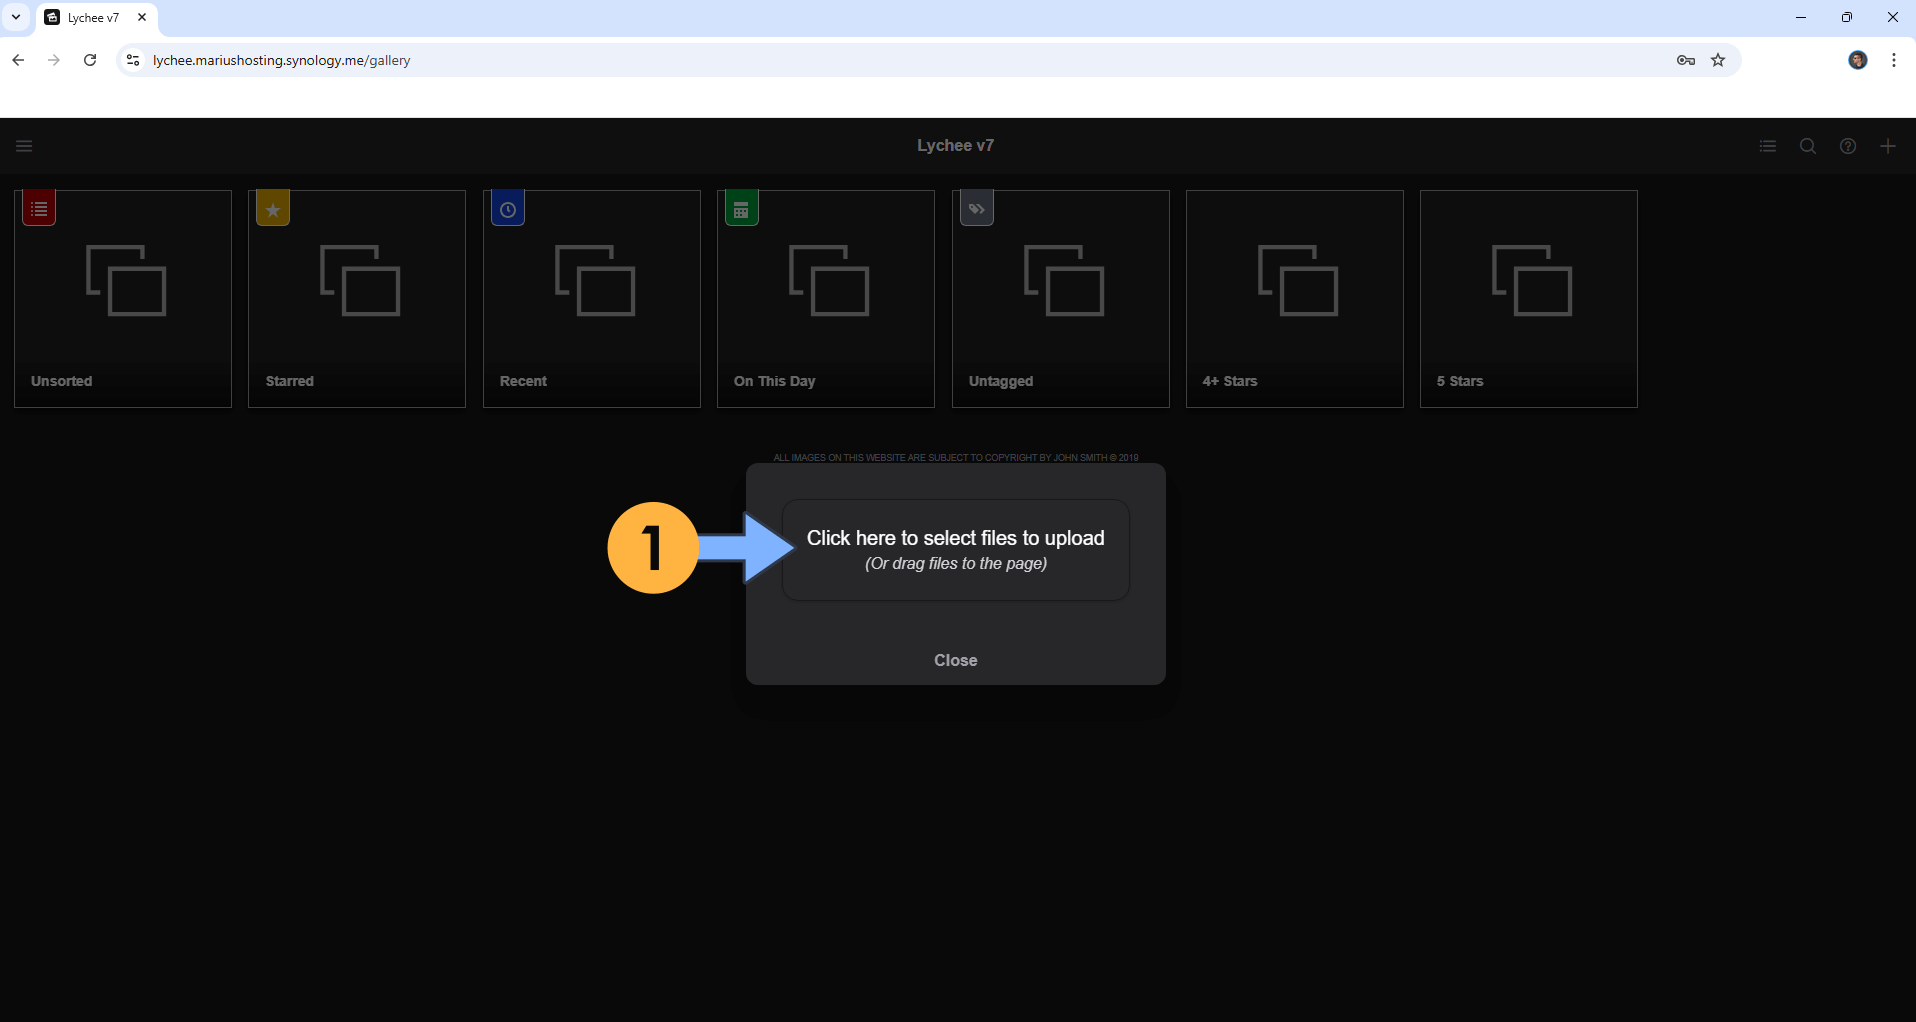1916x1022 pixels.
Task: Open the saved passwords dropdown
Action: [1685, 60]
